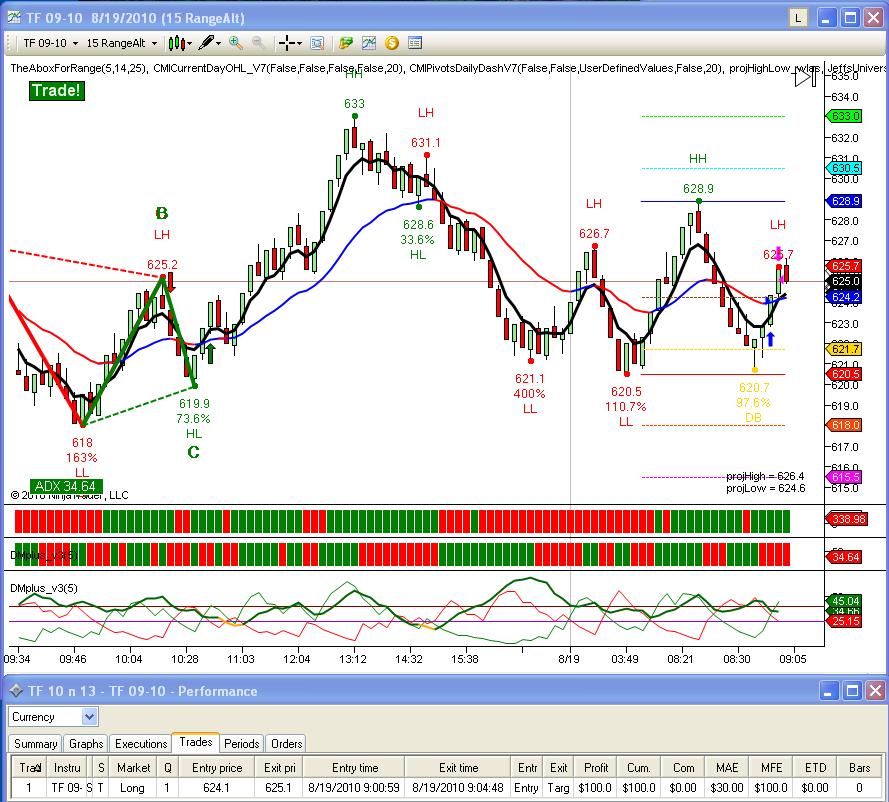The width and height of the screenshot is (889, 802).
Task: Click the magenta 615.5 price marker
Action: tap(843, 477)
